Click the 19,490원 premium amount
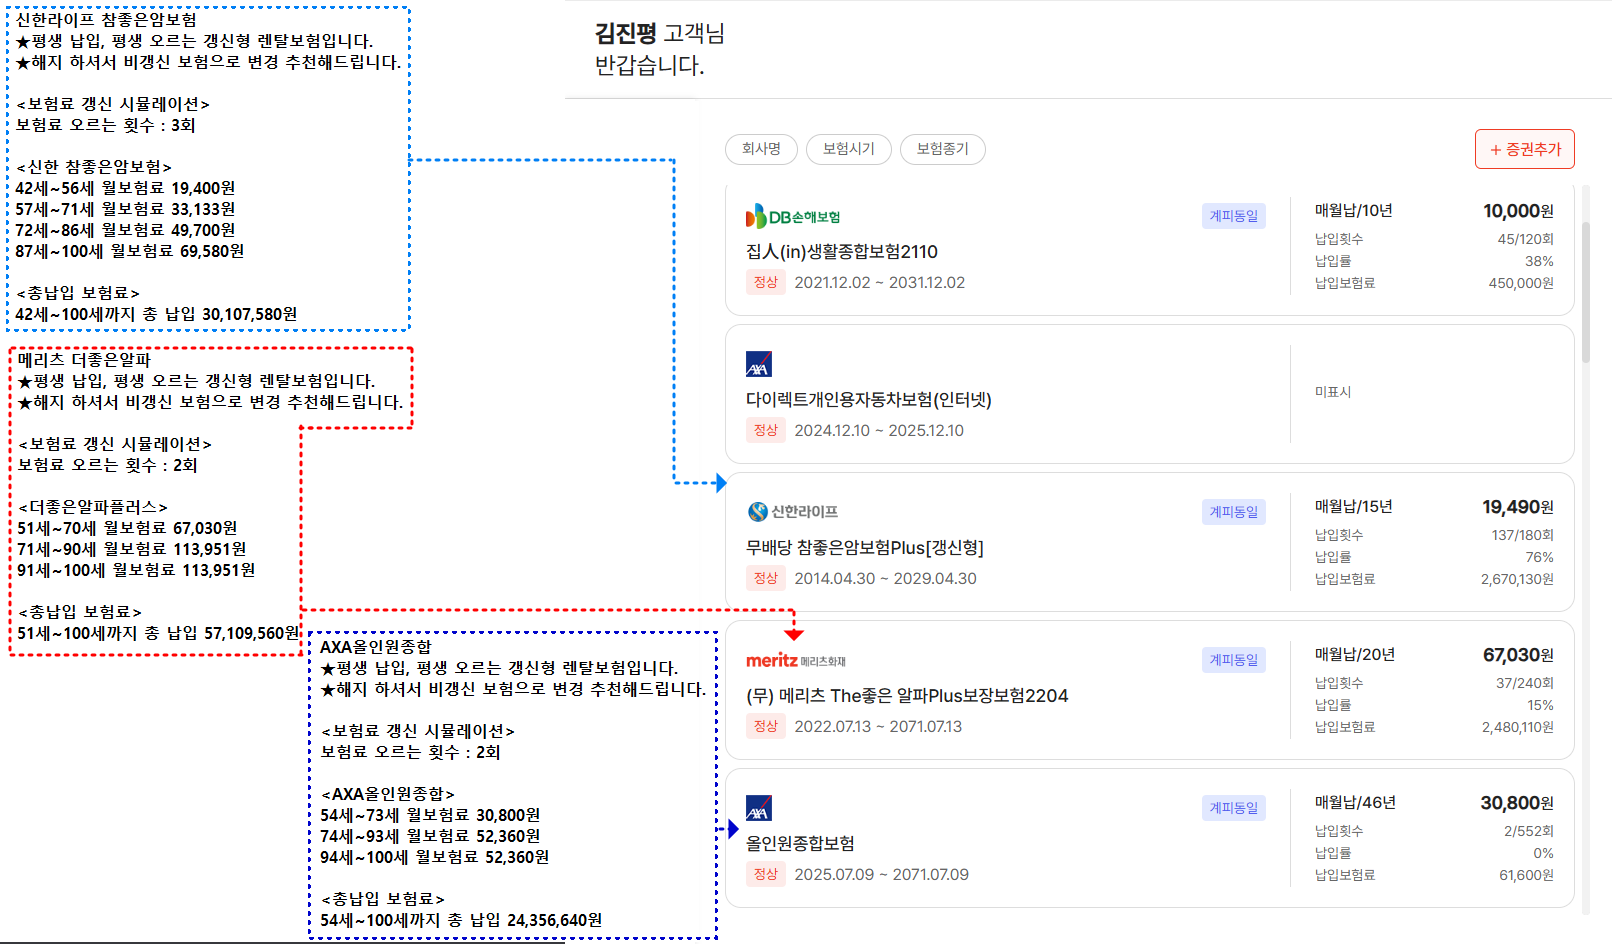This screenshot has width=1612, height=944. [1518, 507]
